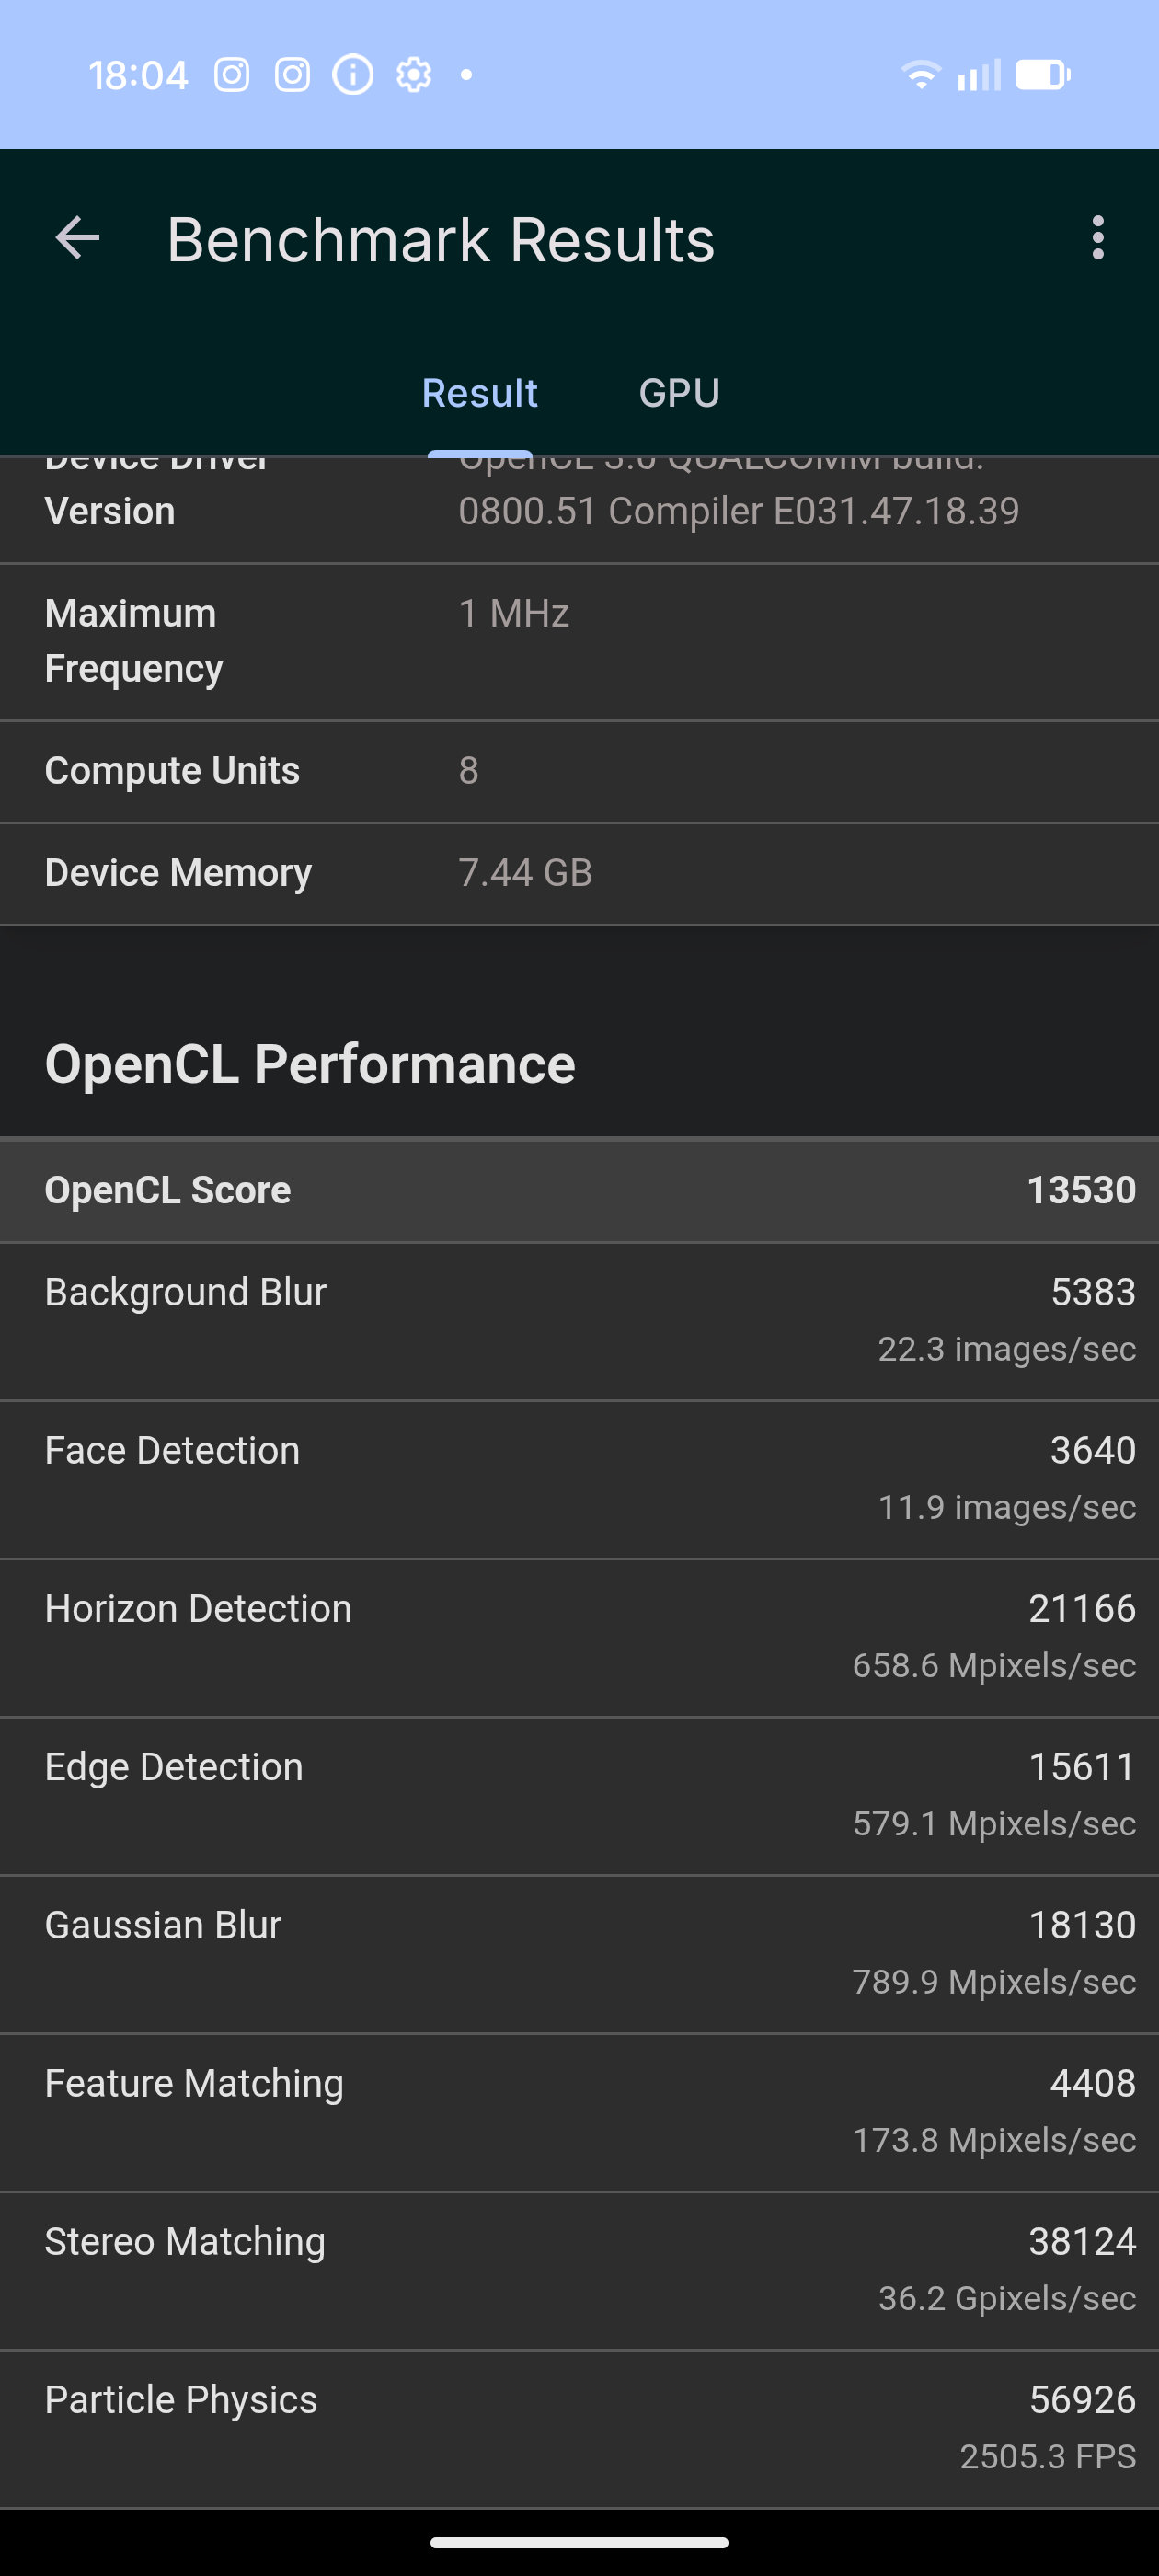Tap the Gaussian Blur result row

pyautogui.click(x=580, y=1953)
